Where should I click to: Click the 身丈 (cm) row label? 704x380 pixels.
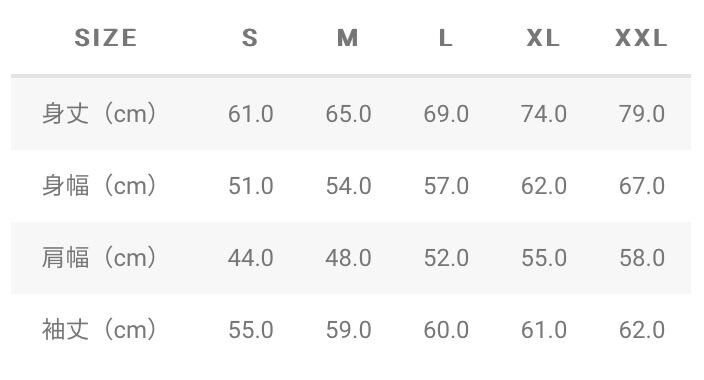coord(99,114)
